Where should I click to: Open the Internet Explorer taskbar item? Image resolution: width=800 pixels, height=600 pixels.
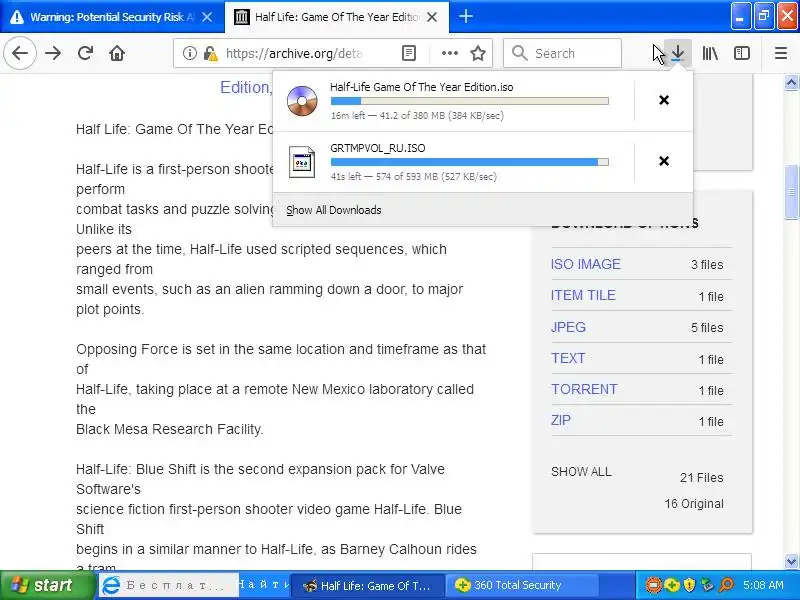(168, 585)
